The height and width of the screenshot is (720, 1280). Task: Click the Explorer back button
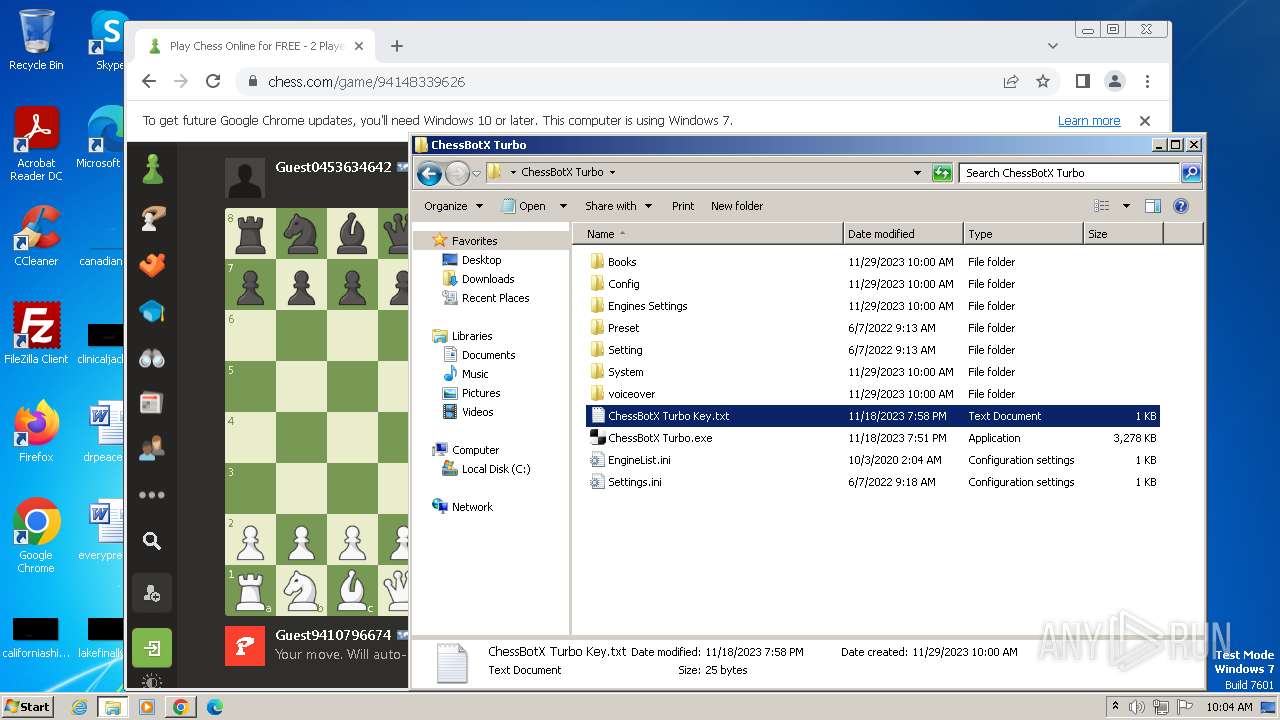pos(430,173)
